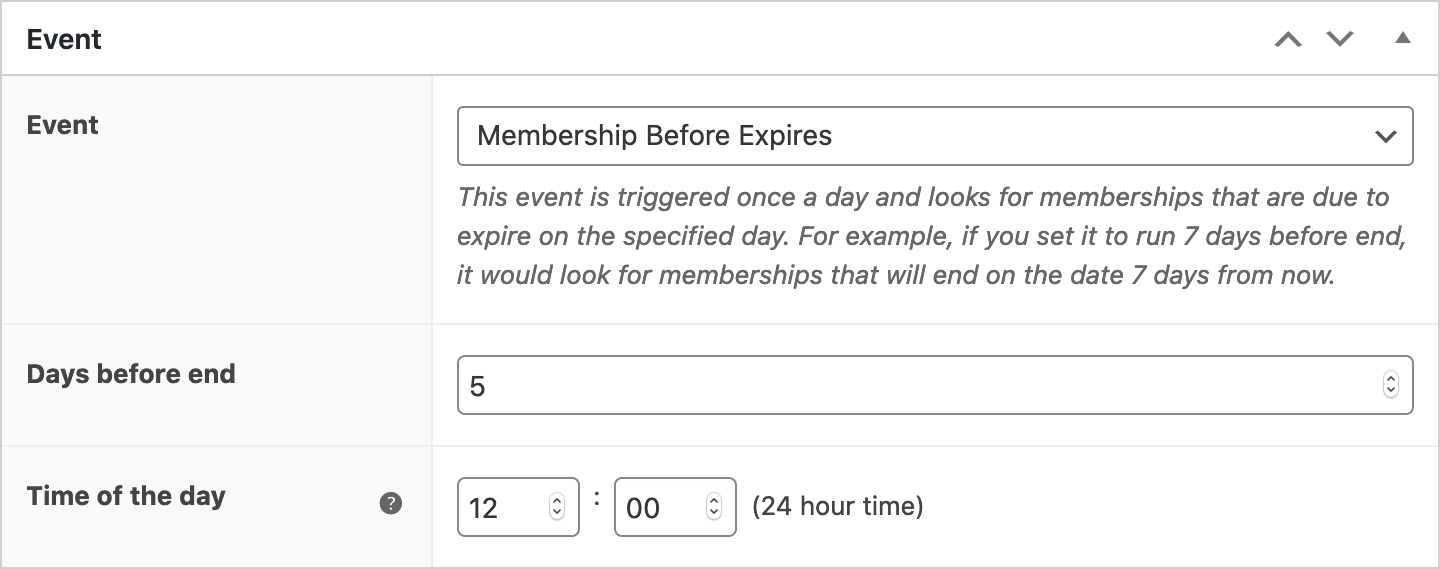Click the Event row label
This screenshot has height=569, width=1440.
62,125
